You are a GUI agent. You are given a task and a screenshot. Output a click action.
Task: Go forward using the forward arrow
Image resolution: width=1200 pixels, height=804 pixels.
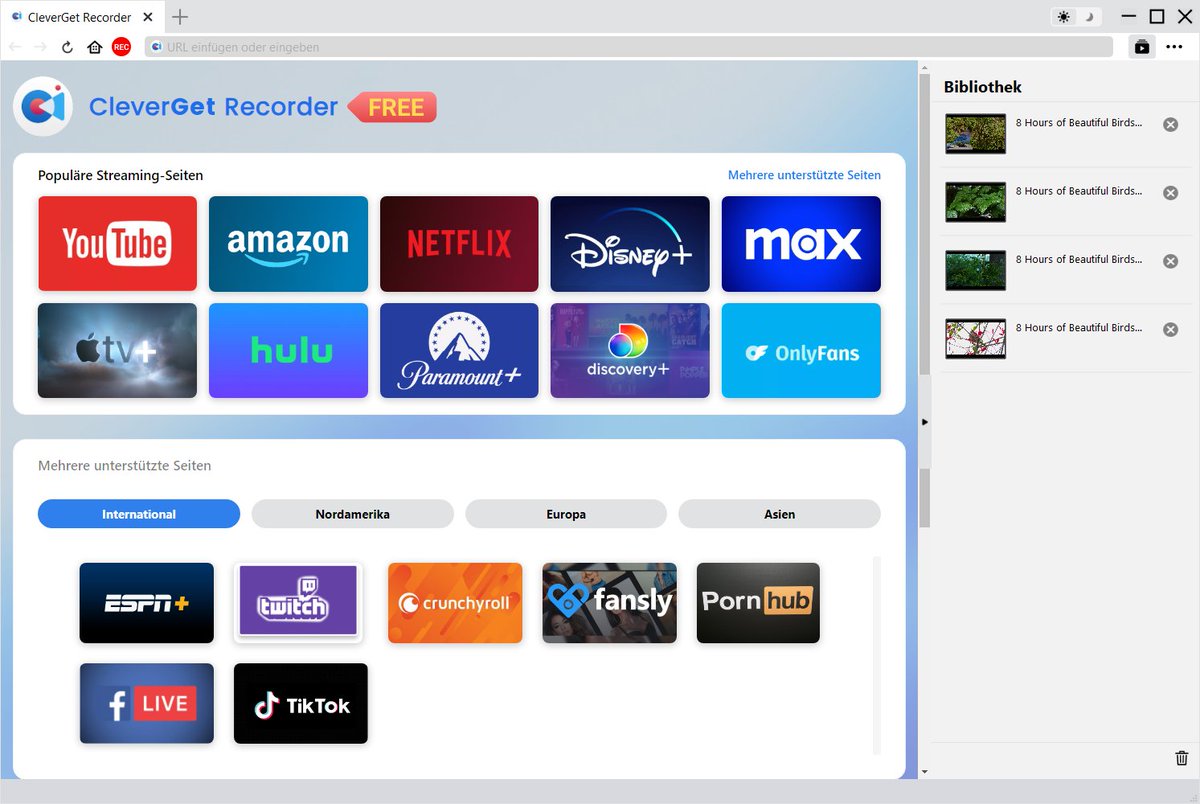41,47
